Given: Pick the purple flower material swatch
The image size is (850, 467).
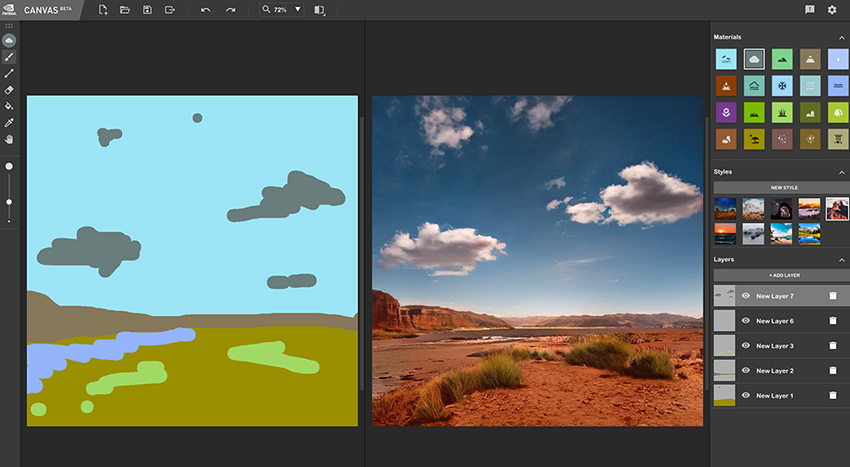Looking at the screenshot, I should 726,113.
